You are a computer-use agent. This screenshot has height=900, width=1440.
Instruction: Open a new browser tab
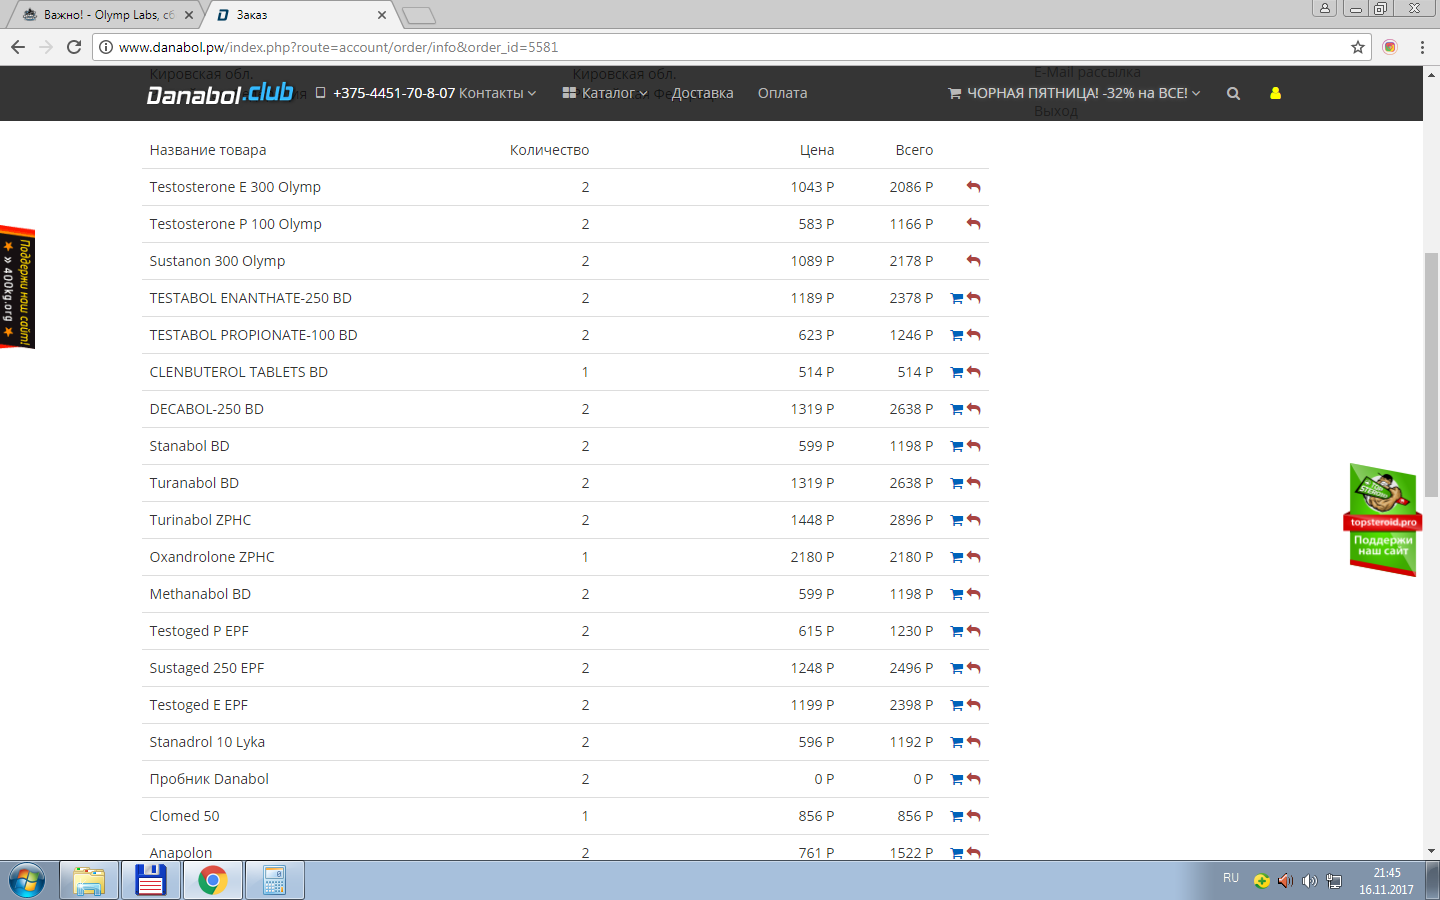point(419,15)
